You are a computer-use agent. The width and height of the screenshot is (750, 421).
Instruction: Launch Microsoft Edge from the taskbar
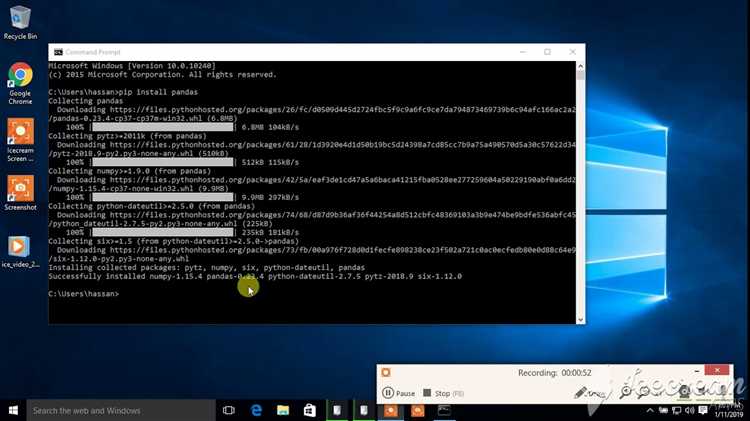click(x=256, y=410)
